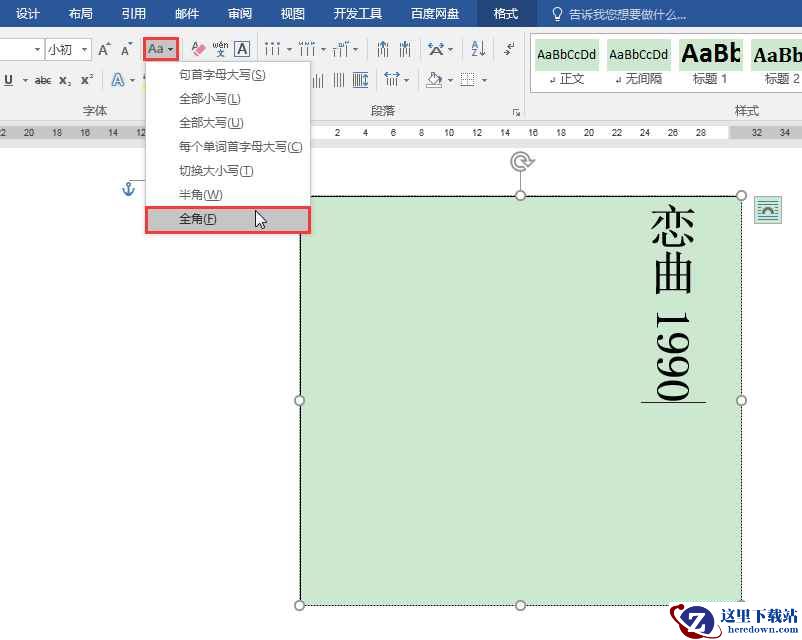Select 全角(F) menu item
The image size is (802, 640).
pyautogui.click(x=228, y=219)
